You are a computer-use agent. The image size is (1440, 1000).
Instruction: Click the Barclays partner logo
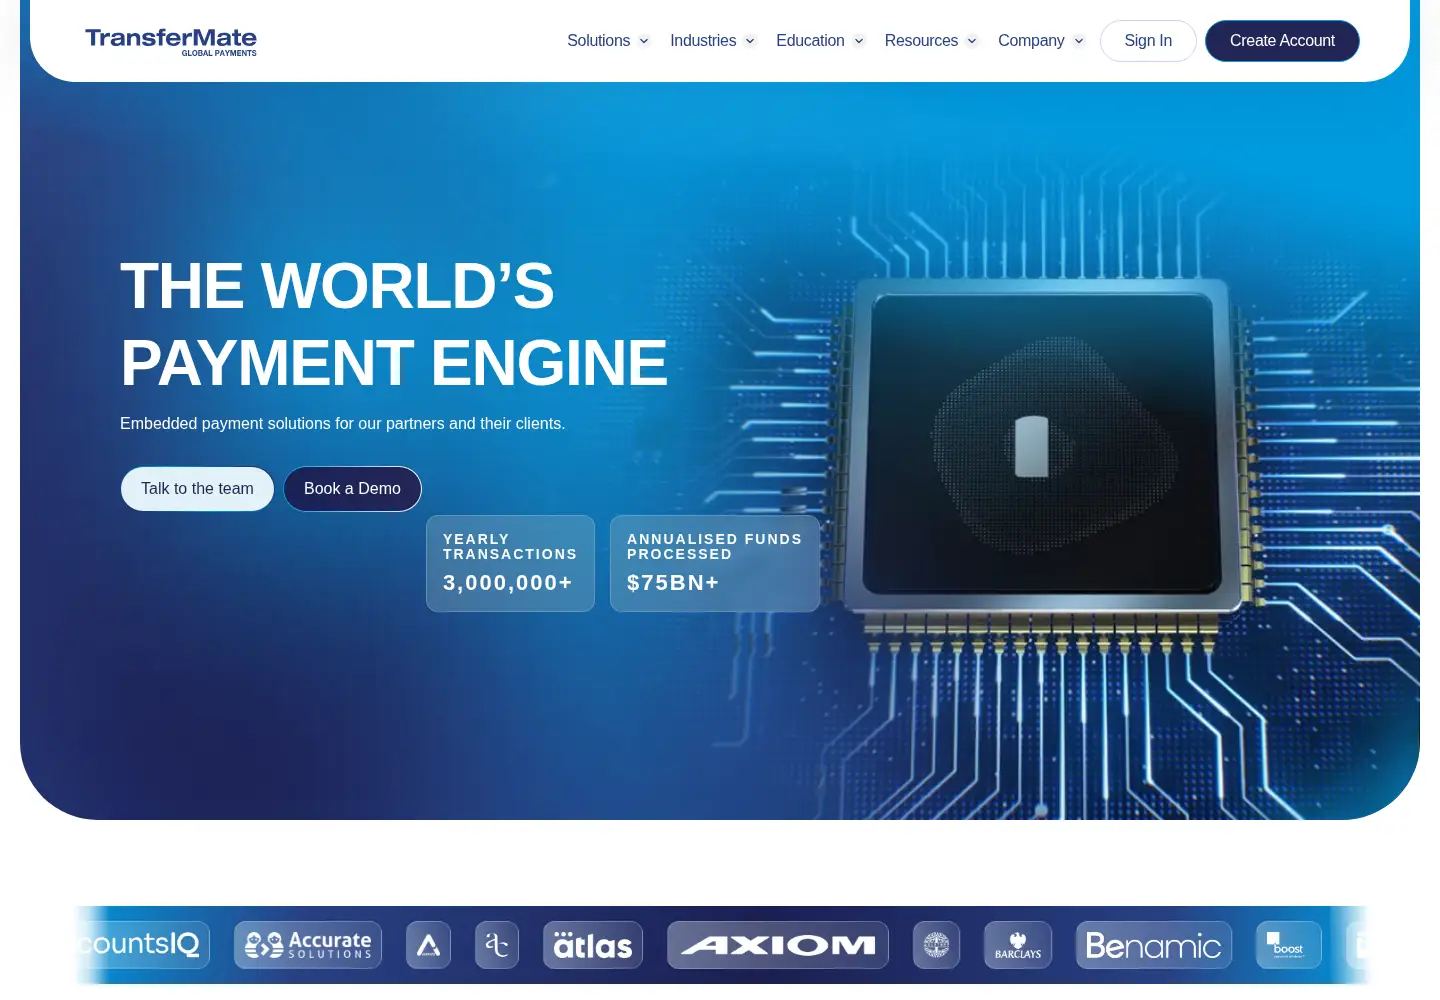tap(1018, 945)
